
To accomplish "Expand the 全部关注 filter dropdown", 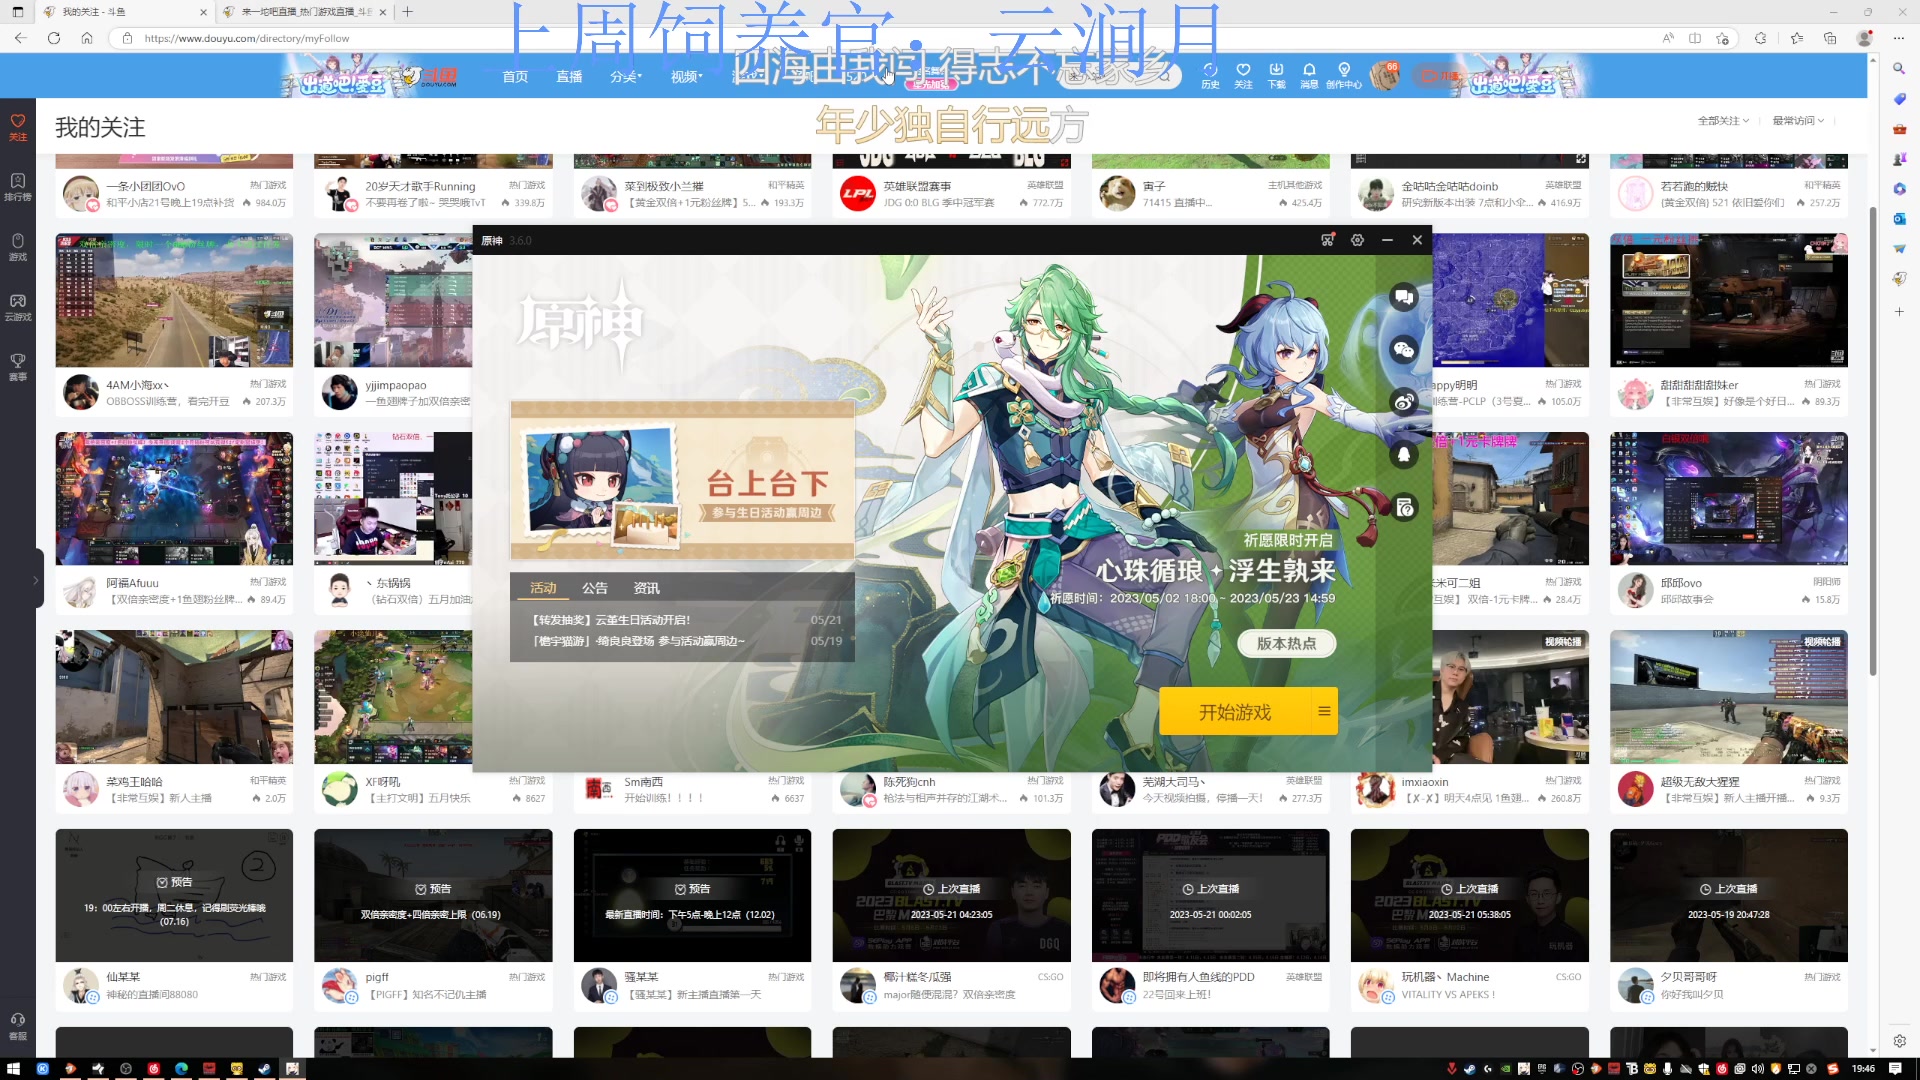I will (x=1723, y=121).
